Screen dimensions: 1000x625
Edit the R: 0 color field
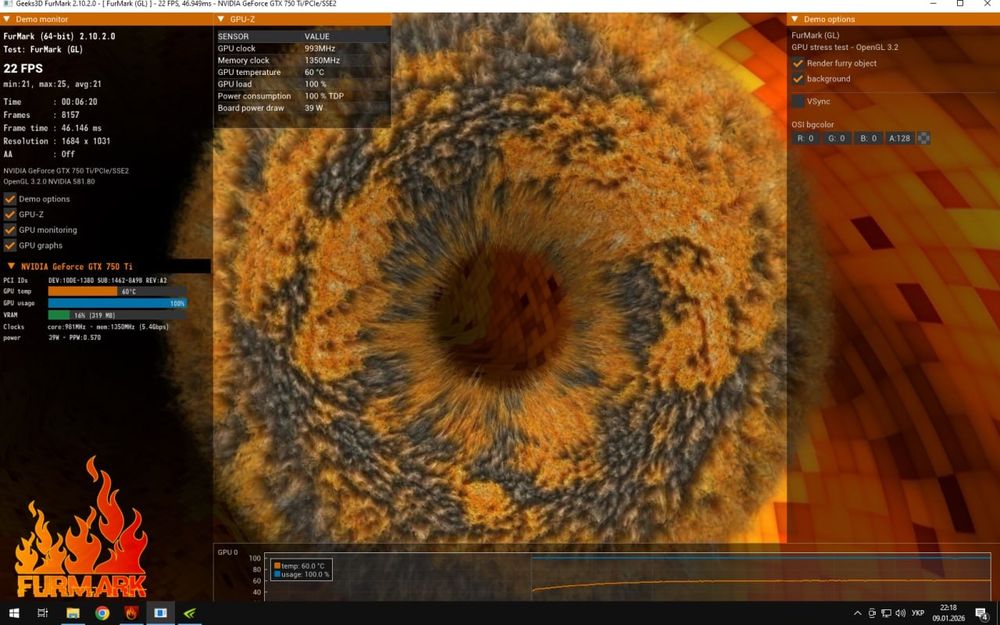(x=805, y=138)
